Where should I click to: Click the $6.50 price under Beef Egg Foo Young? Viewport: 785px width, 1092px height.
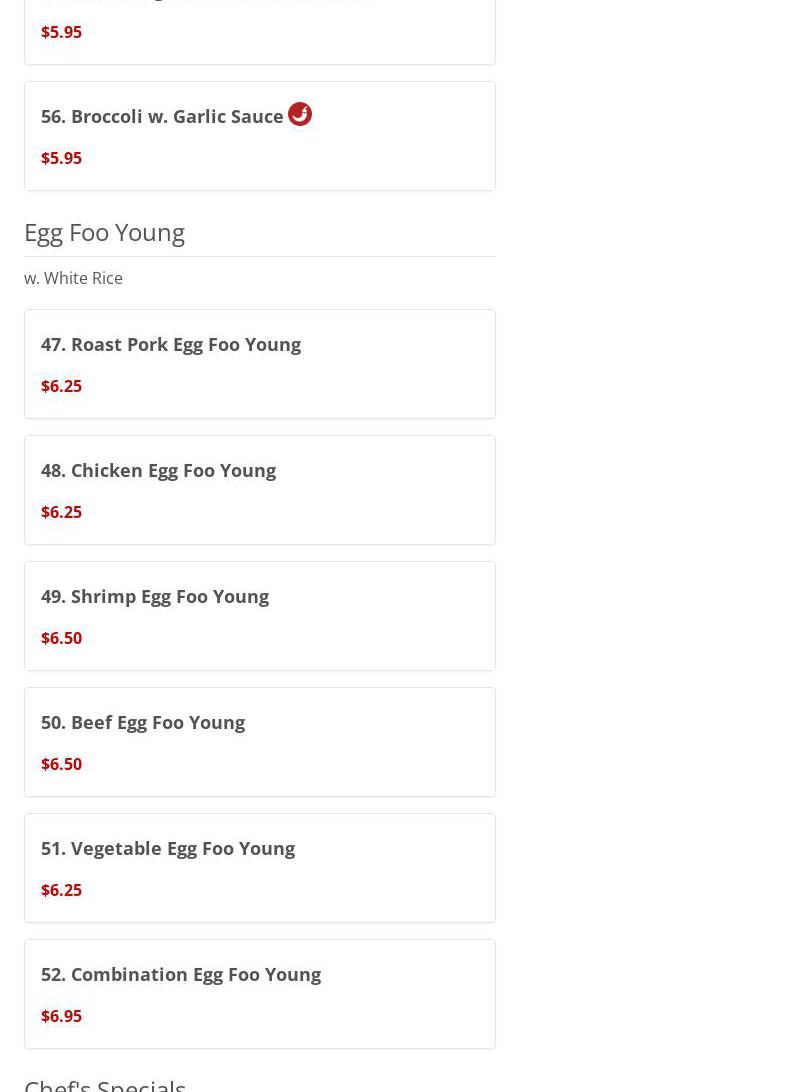point(61,764)
